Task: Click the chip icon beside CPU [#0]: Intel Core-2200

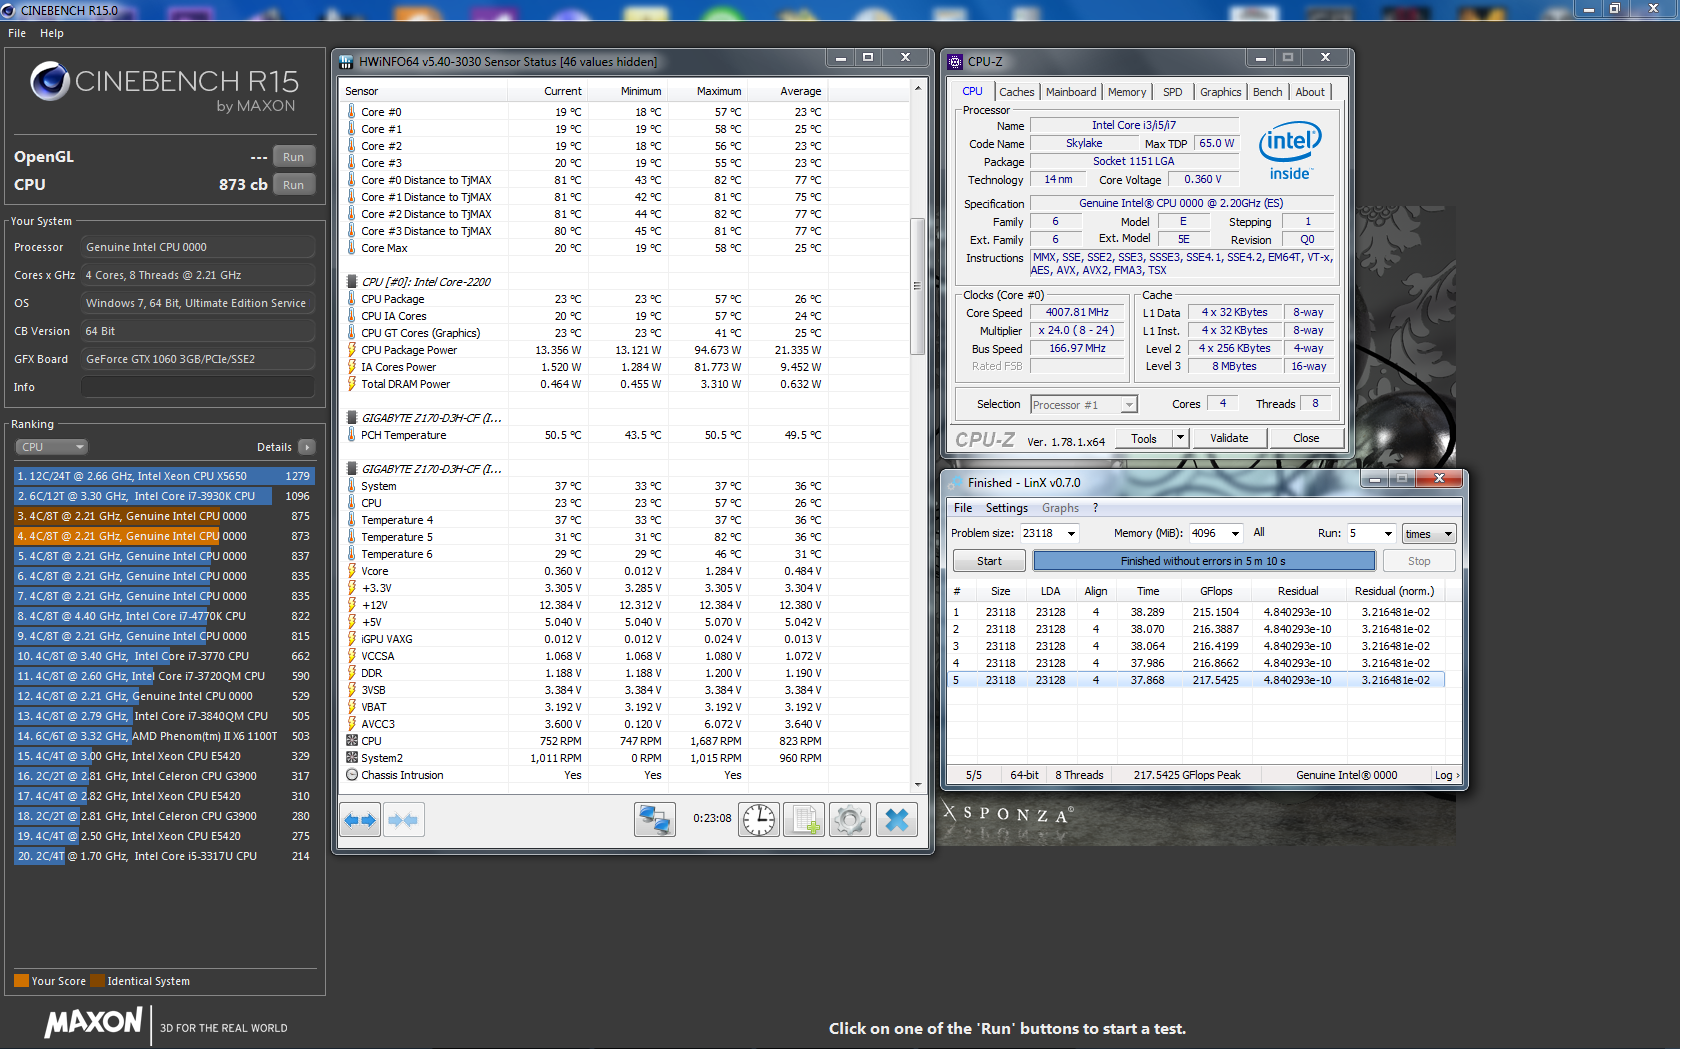Action: (352, 282)
